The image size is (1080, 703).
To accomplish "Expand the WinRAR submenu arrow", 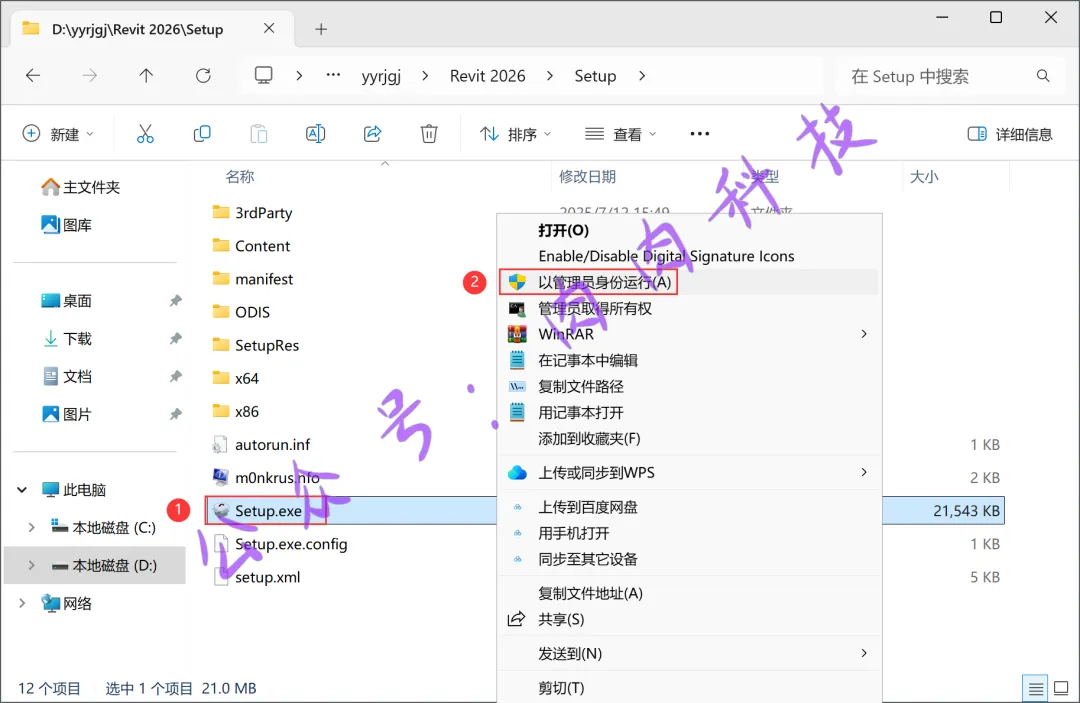I will click(x=864, y=334).
